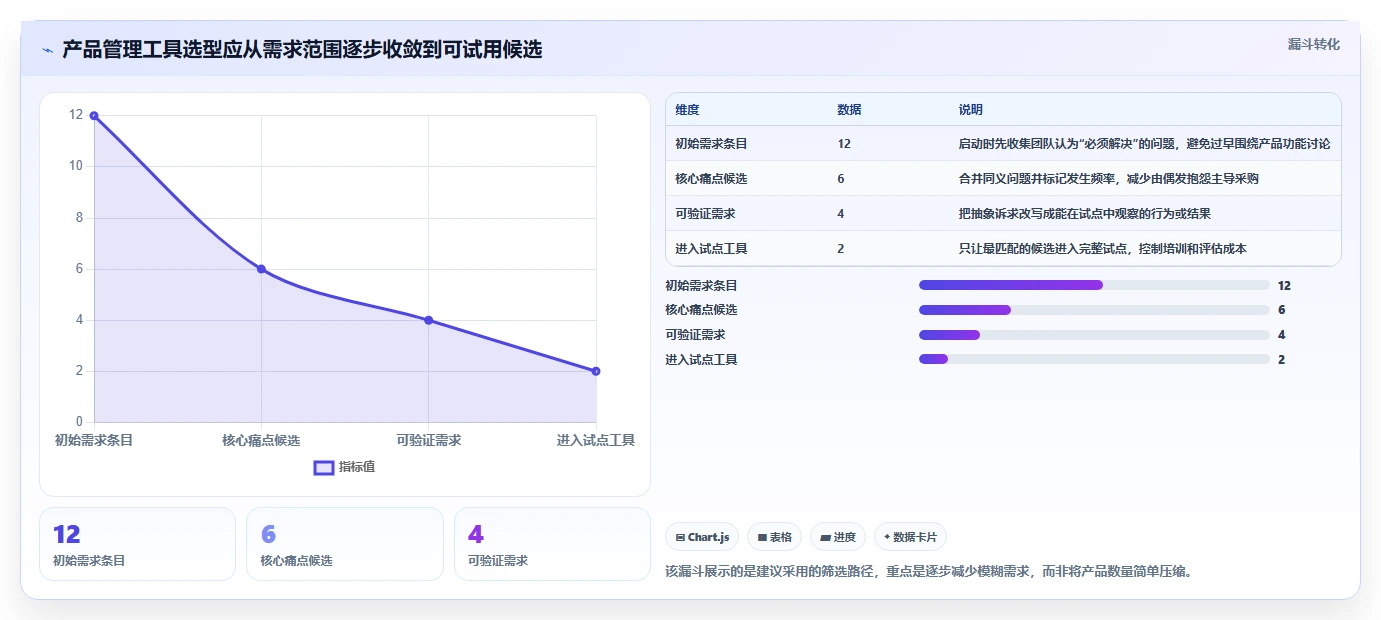
Task: Select the Chart.js tag
Action: pyautogui.click(x=702, y=537)
